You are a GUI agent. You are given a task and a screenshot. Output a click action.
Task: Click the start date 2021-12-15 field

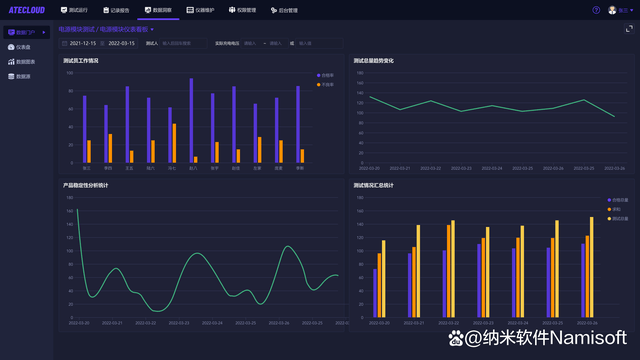(83, 43)
